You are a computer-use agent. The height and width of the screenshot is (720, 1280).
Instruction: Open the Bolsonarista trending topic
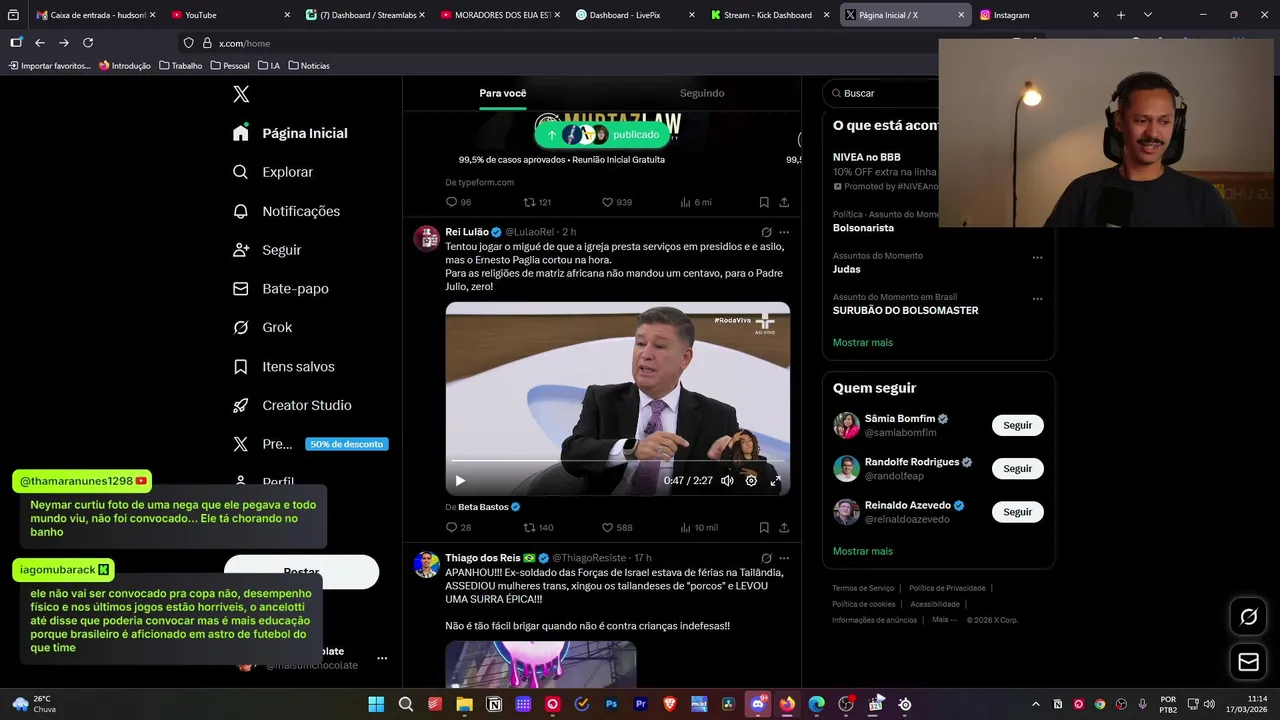point(863,228)
